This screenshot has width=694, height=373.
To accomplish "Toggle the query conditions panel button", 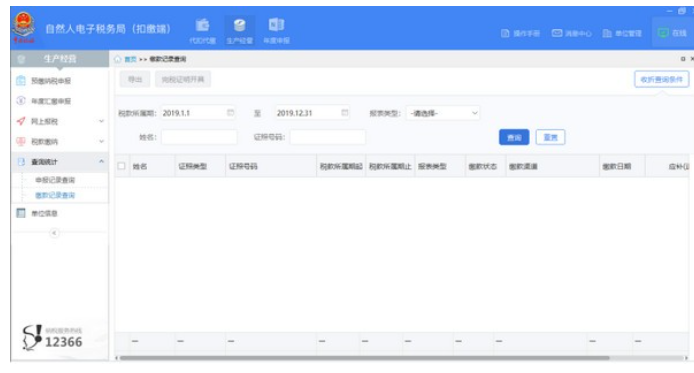I will point(661,79).
